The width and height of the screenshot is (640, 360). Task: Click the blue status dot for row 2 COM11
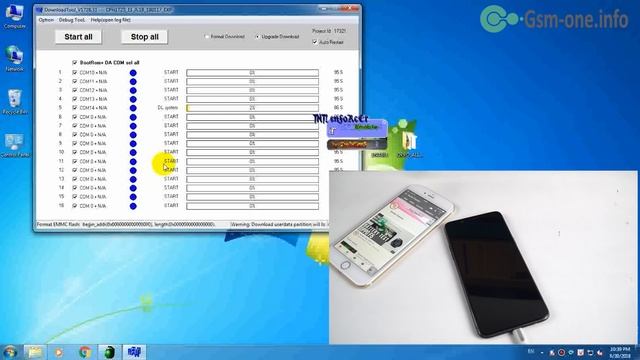tap(133, 82)
